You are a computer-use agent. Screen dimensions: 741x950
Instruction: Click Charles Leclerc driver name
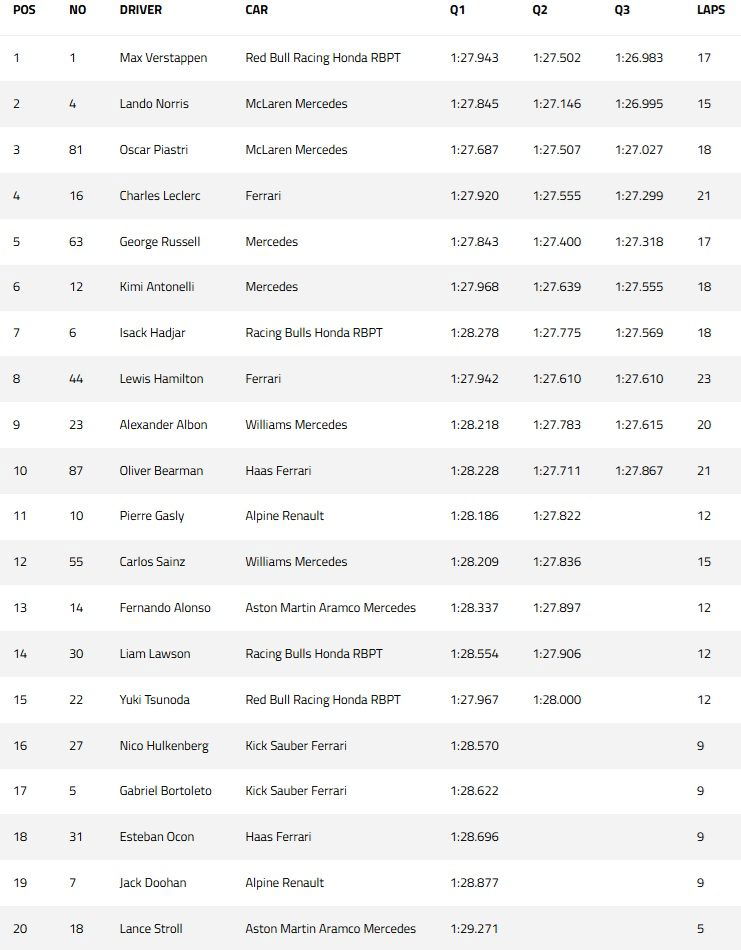click(x=159, y=196)
